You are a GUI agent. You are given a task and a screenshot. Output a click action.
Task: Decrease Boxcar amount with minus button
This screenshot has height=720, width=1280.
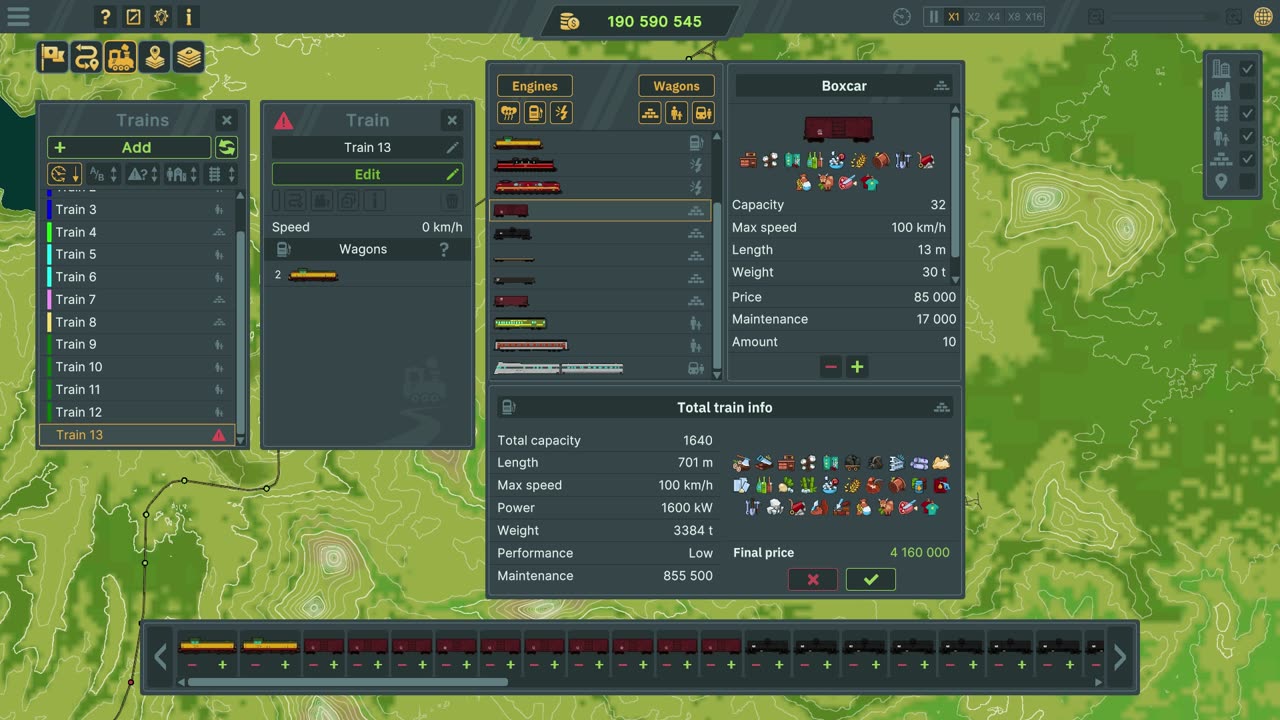pyautogui.click(x=831, y=367)
